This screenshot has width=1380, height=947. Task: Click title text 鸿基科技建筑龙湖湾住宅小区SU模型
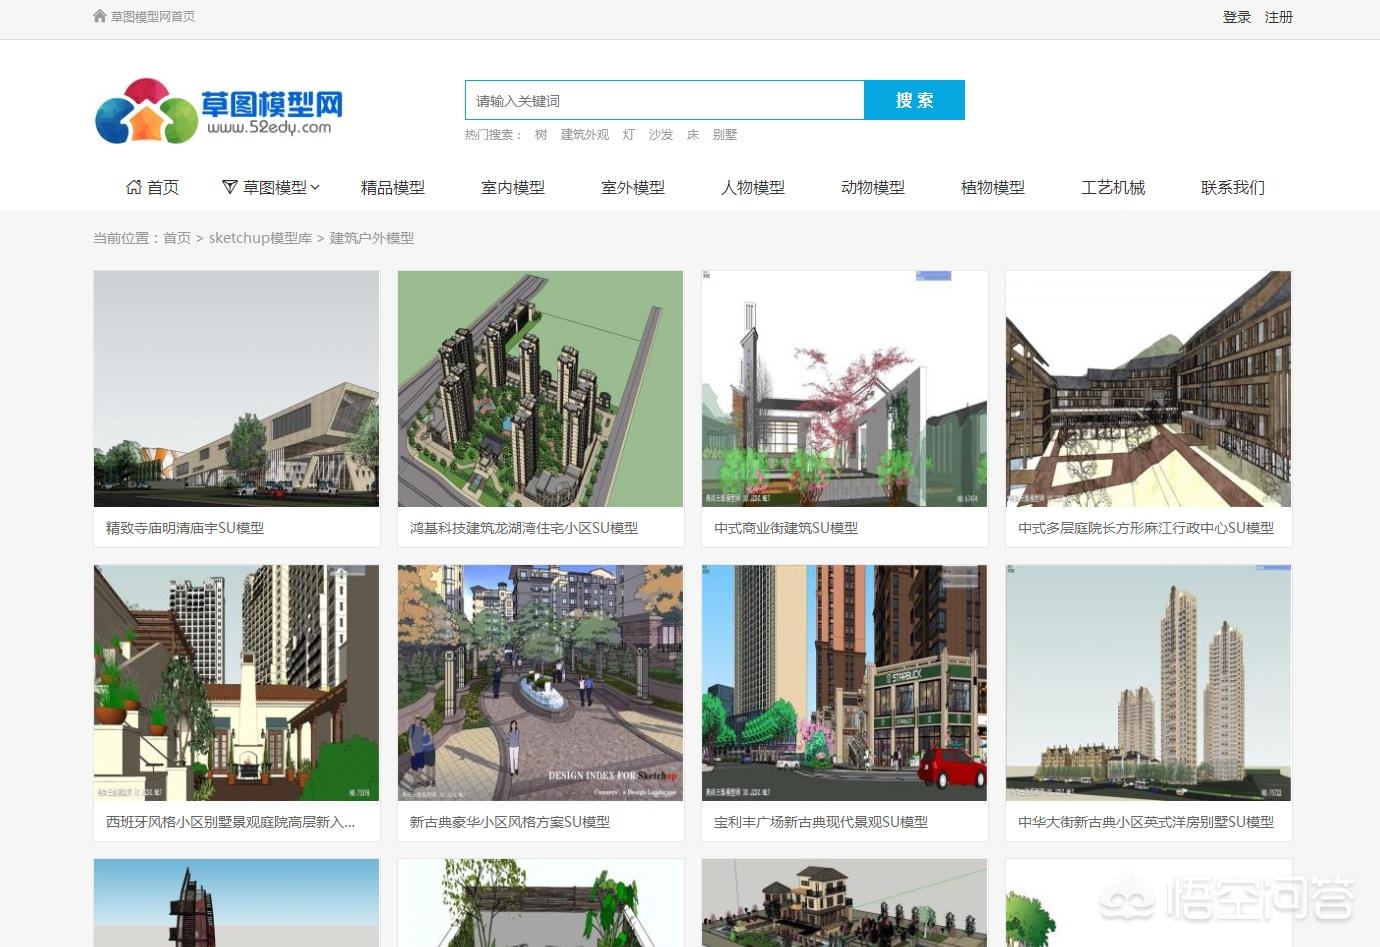point(524,528)
